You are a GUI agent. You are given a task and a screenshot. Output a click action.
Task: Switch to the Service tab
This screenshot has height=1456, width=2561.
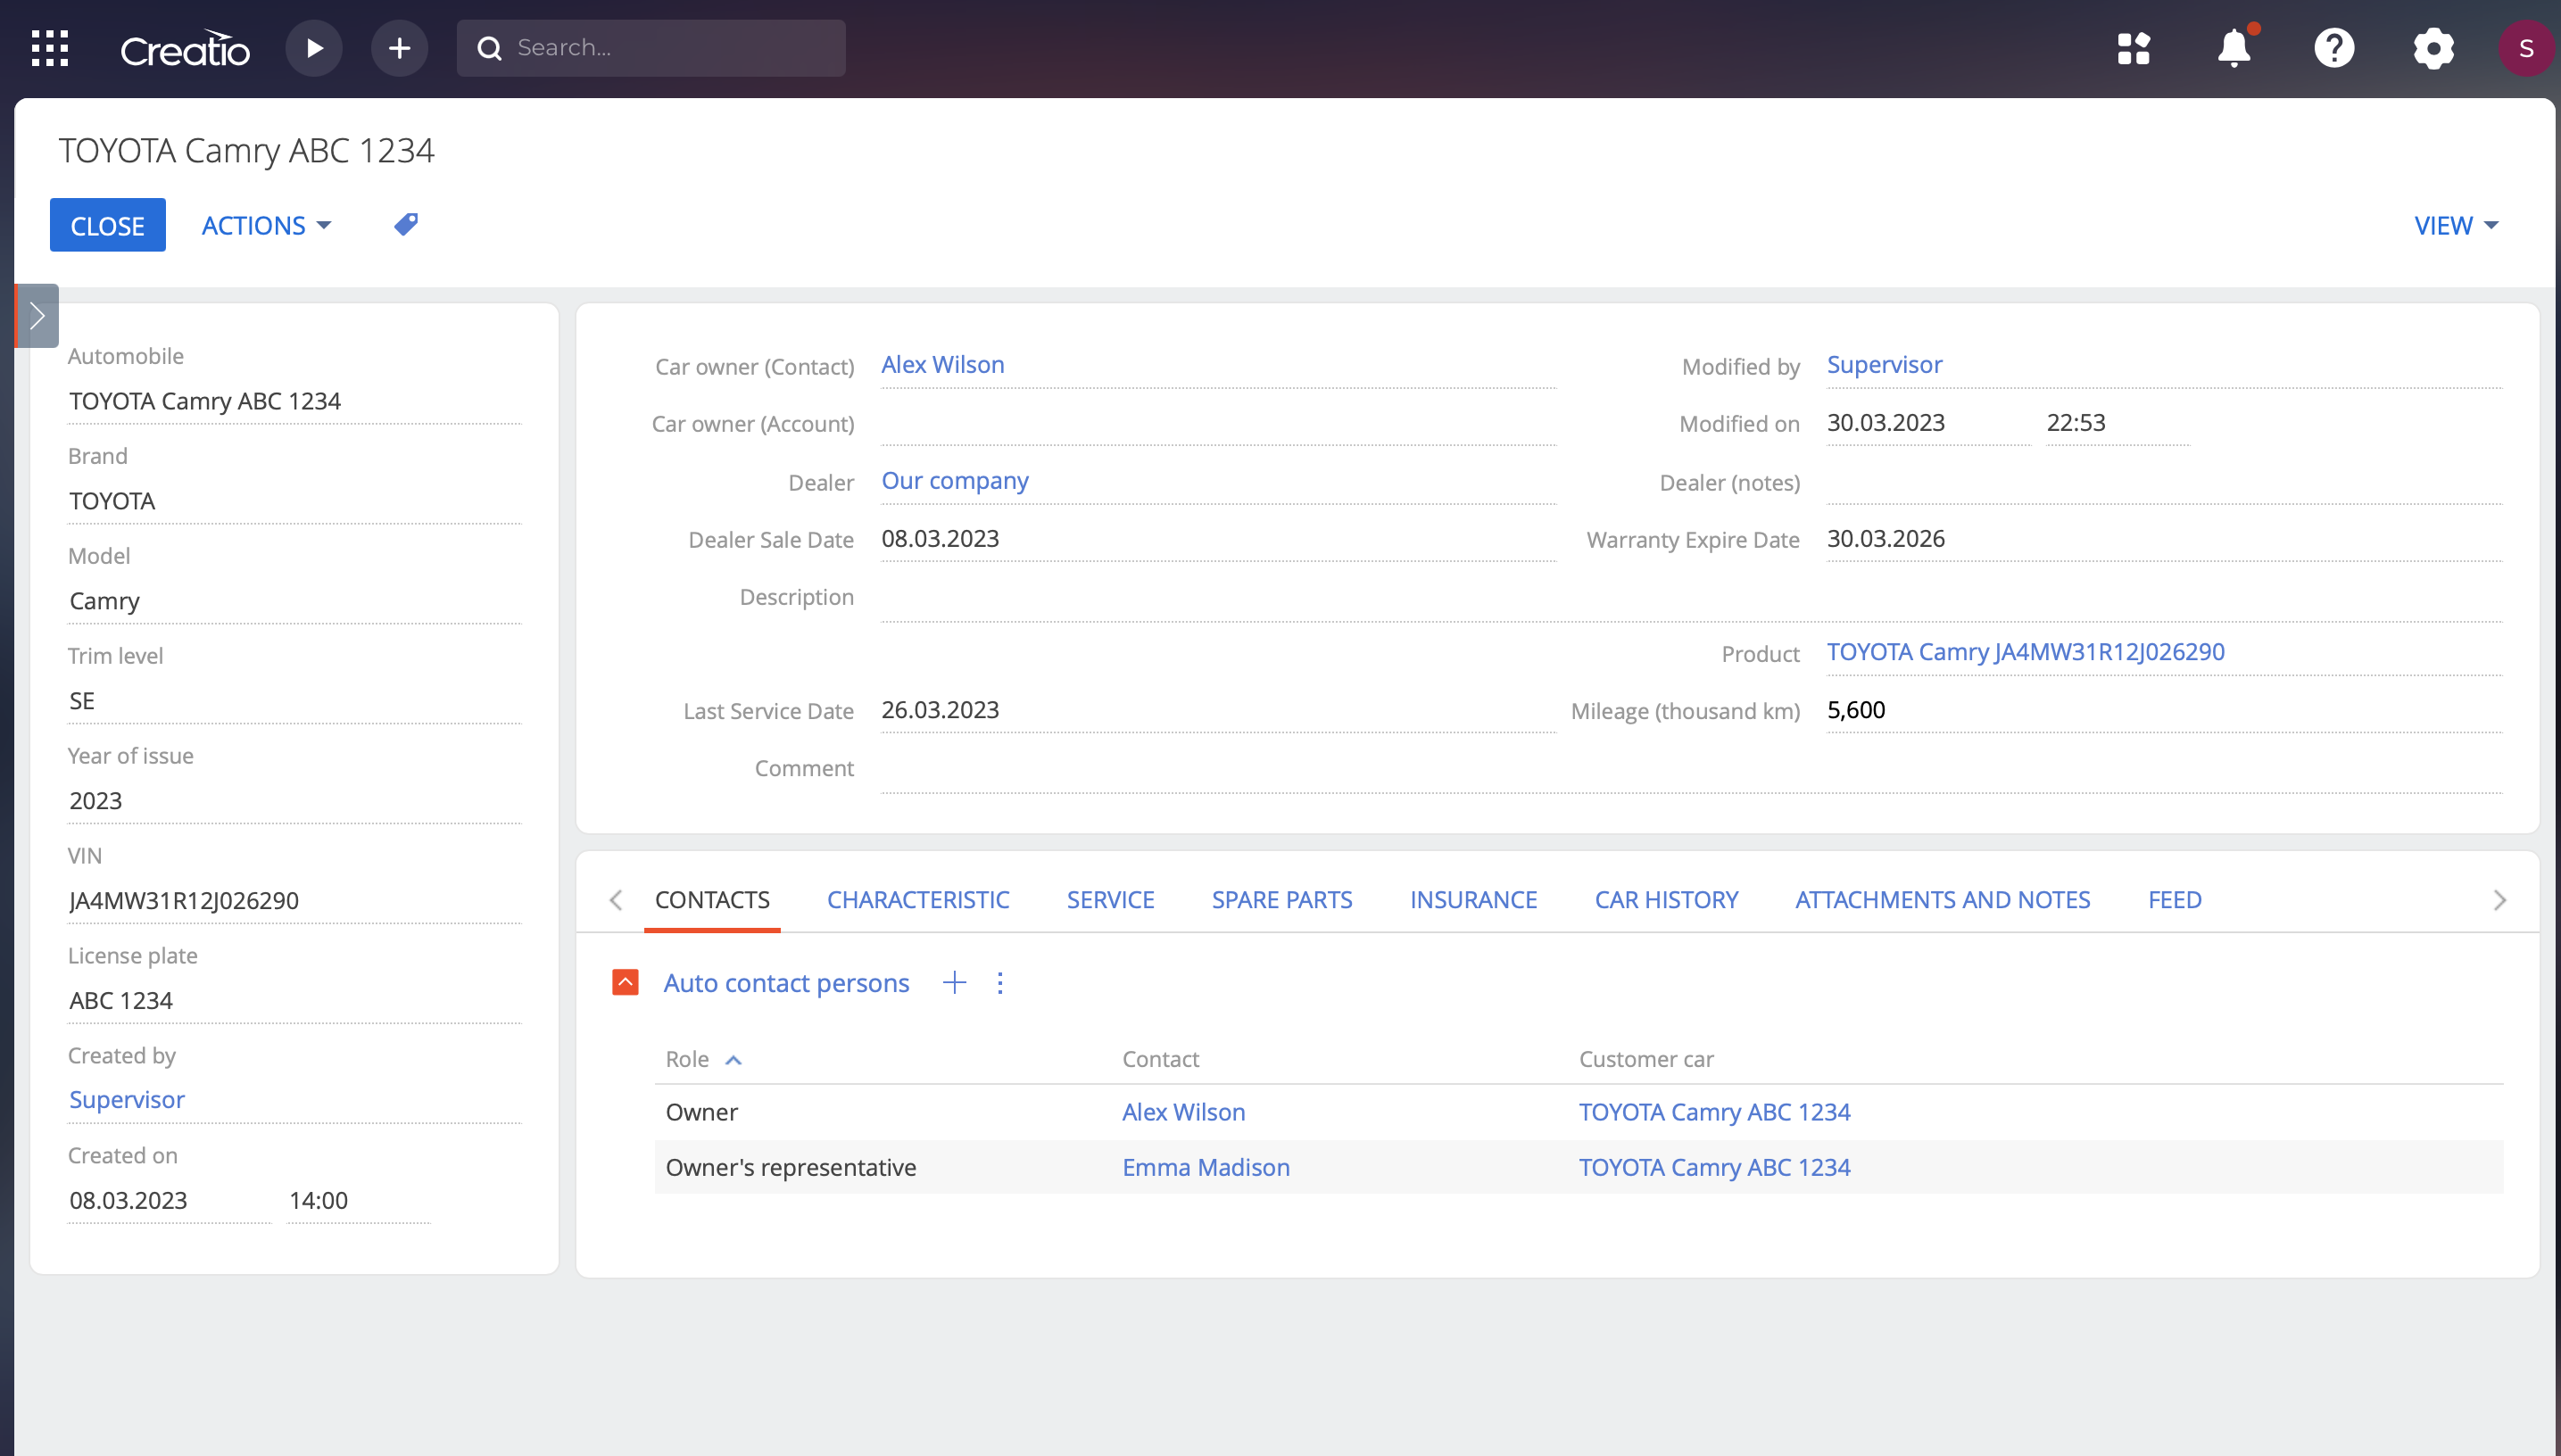tap(1110, 899)
